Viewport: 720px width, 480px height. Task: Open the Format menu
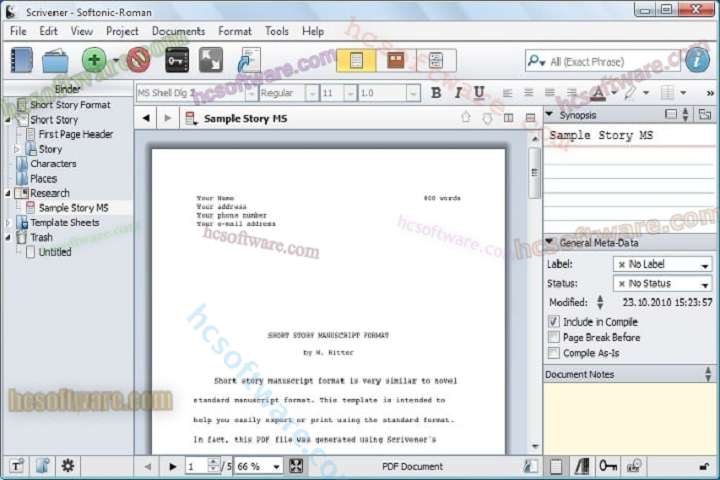(235, 31)
